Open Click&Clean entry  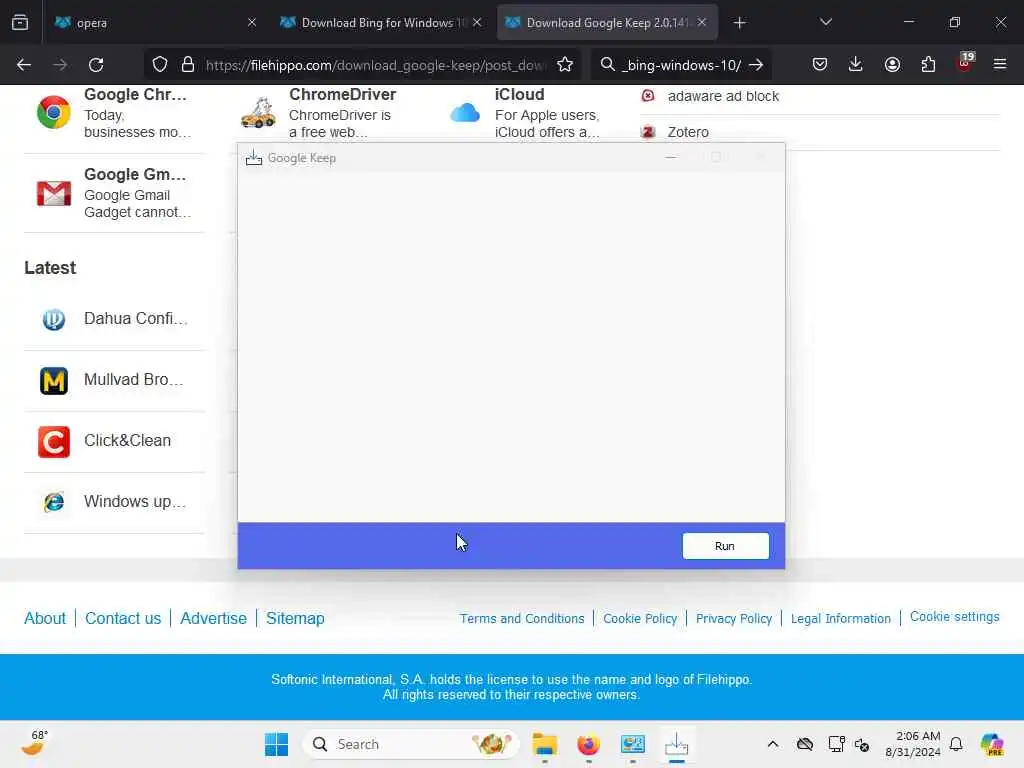[127, 440]
